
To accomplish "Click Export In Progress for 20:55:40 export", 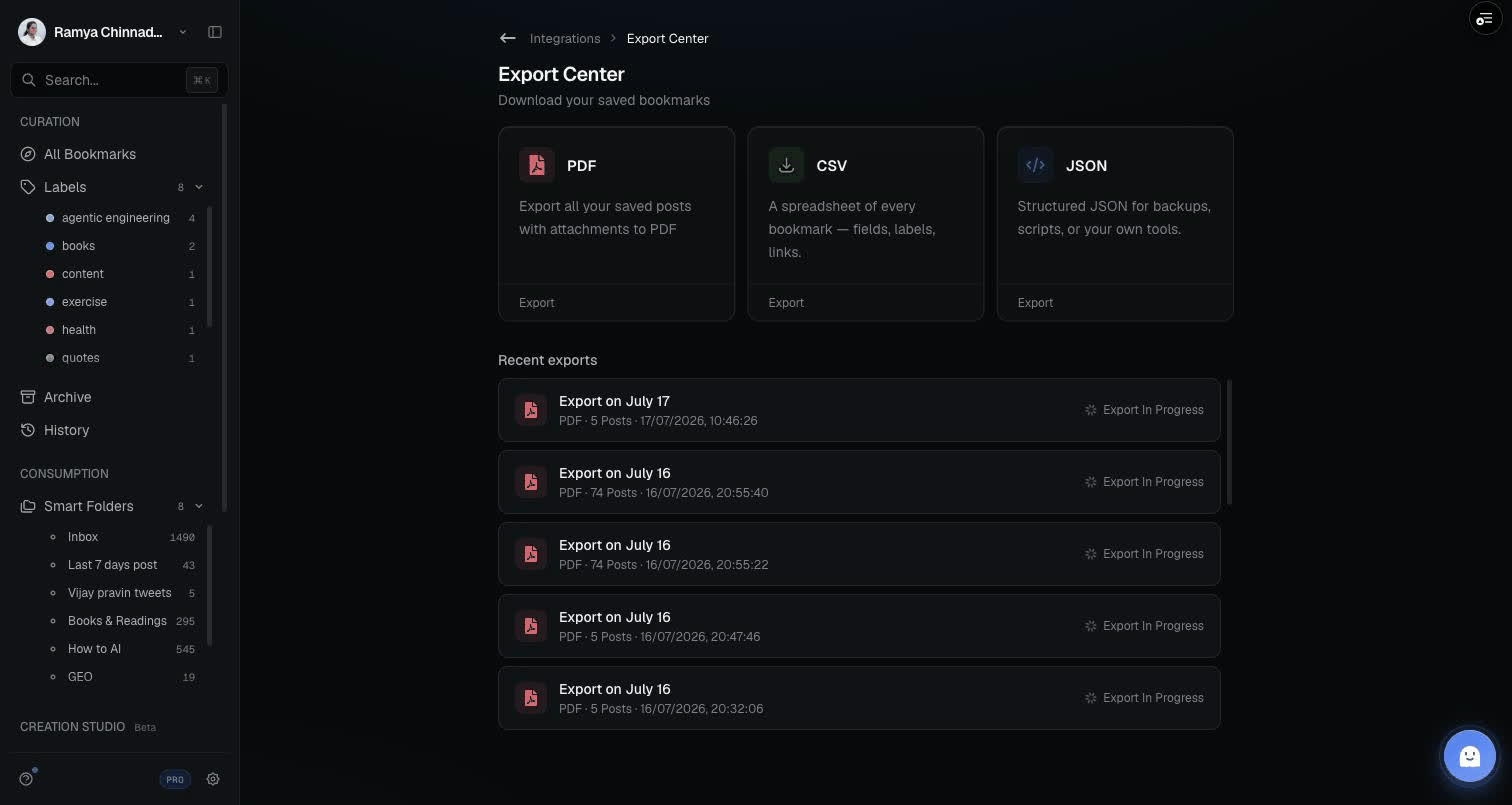I will coord(1153,482).
